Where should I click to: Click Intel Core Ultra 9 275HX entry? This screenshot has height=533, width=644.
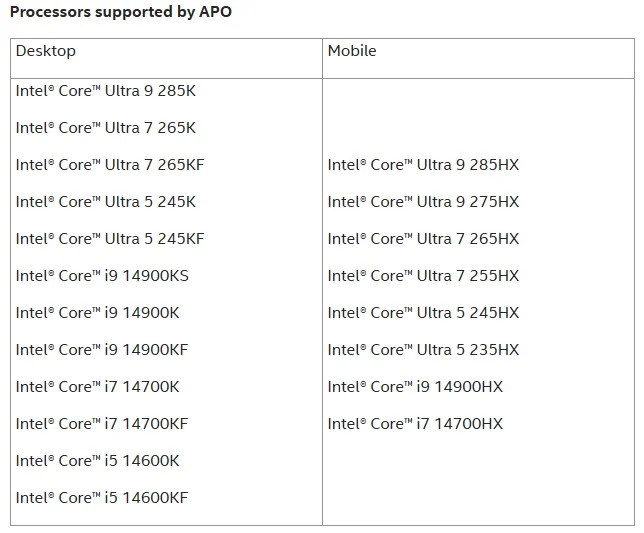(423, 202)
